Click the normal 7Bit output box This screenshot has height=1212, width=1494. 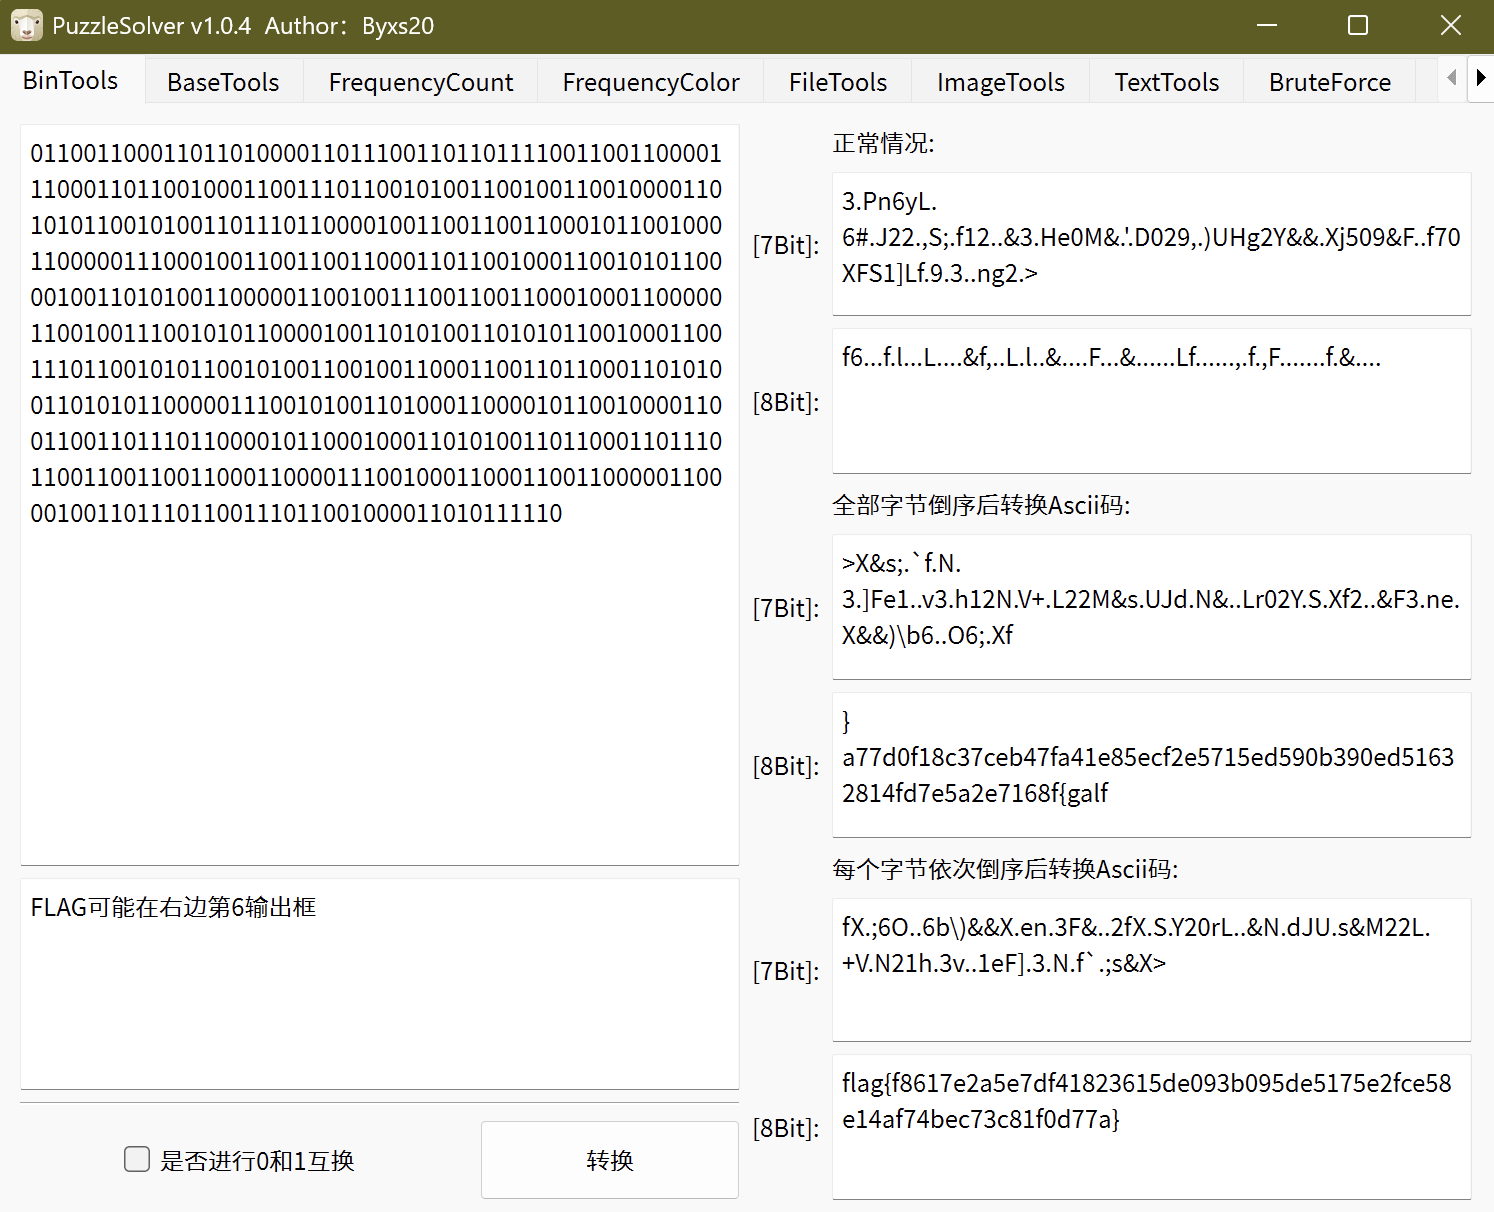[x=1150, y=244]
